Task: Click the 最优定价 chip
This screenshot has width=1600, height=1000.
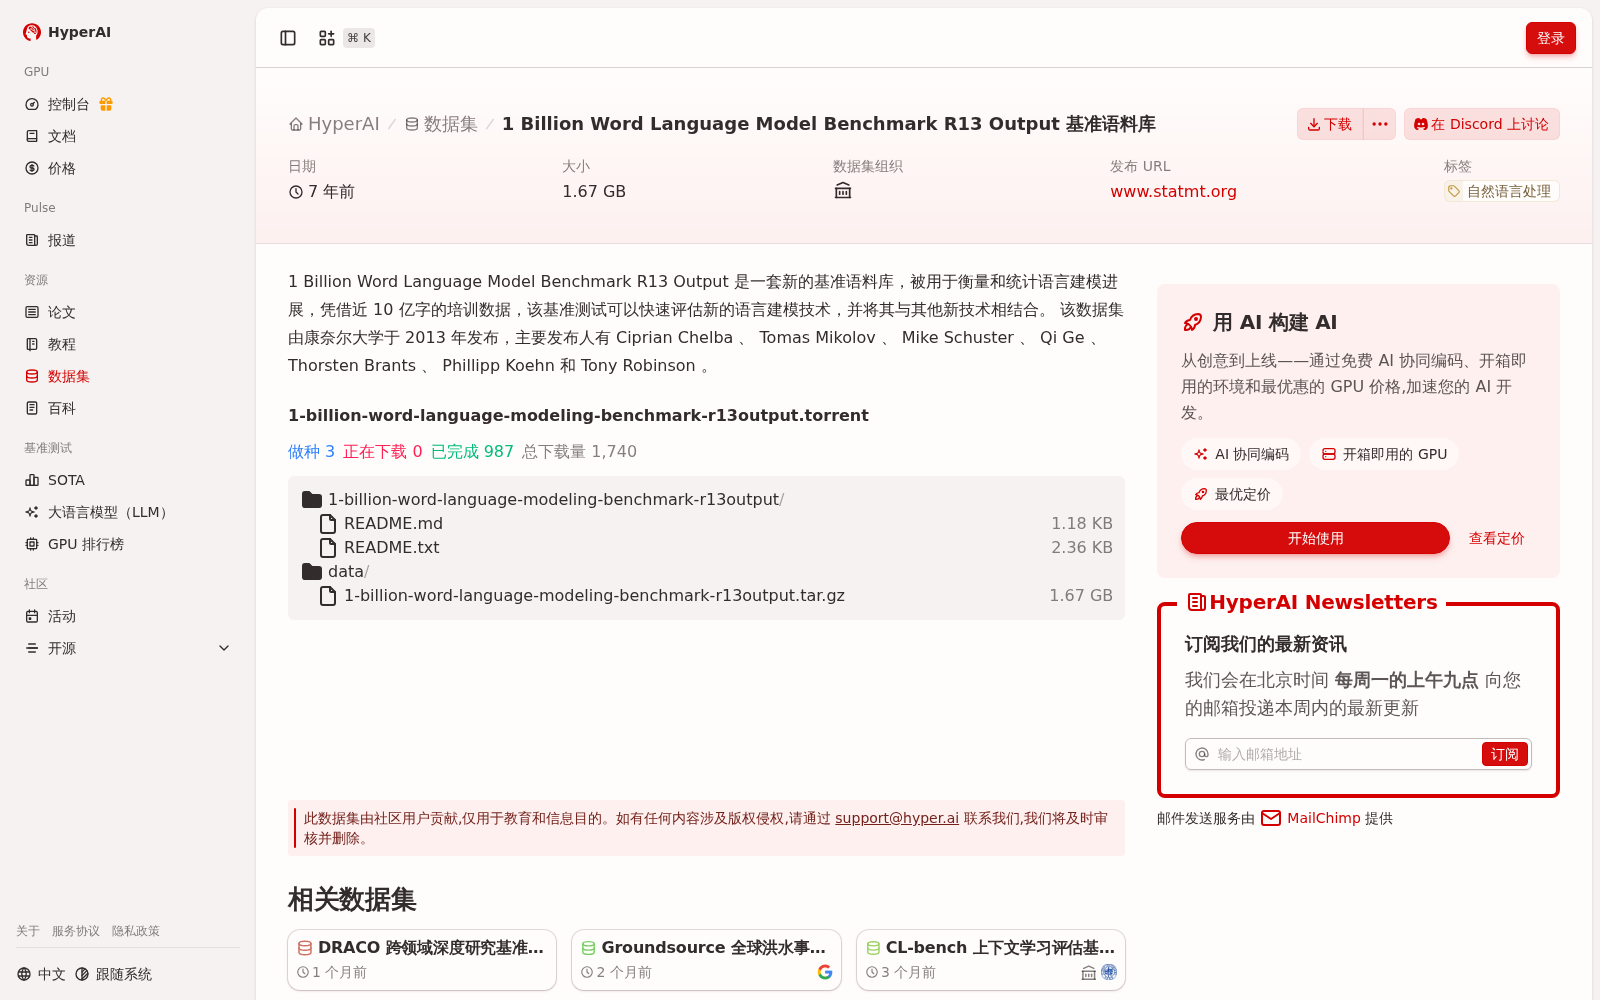Action: [1232, 494]
